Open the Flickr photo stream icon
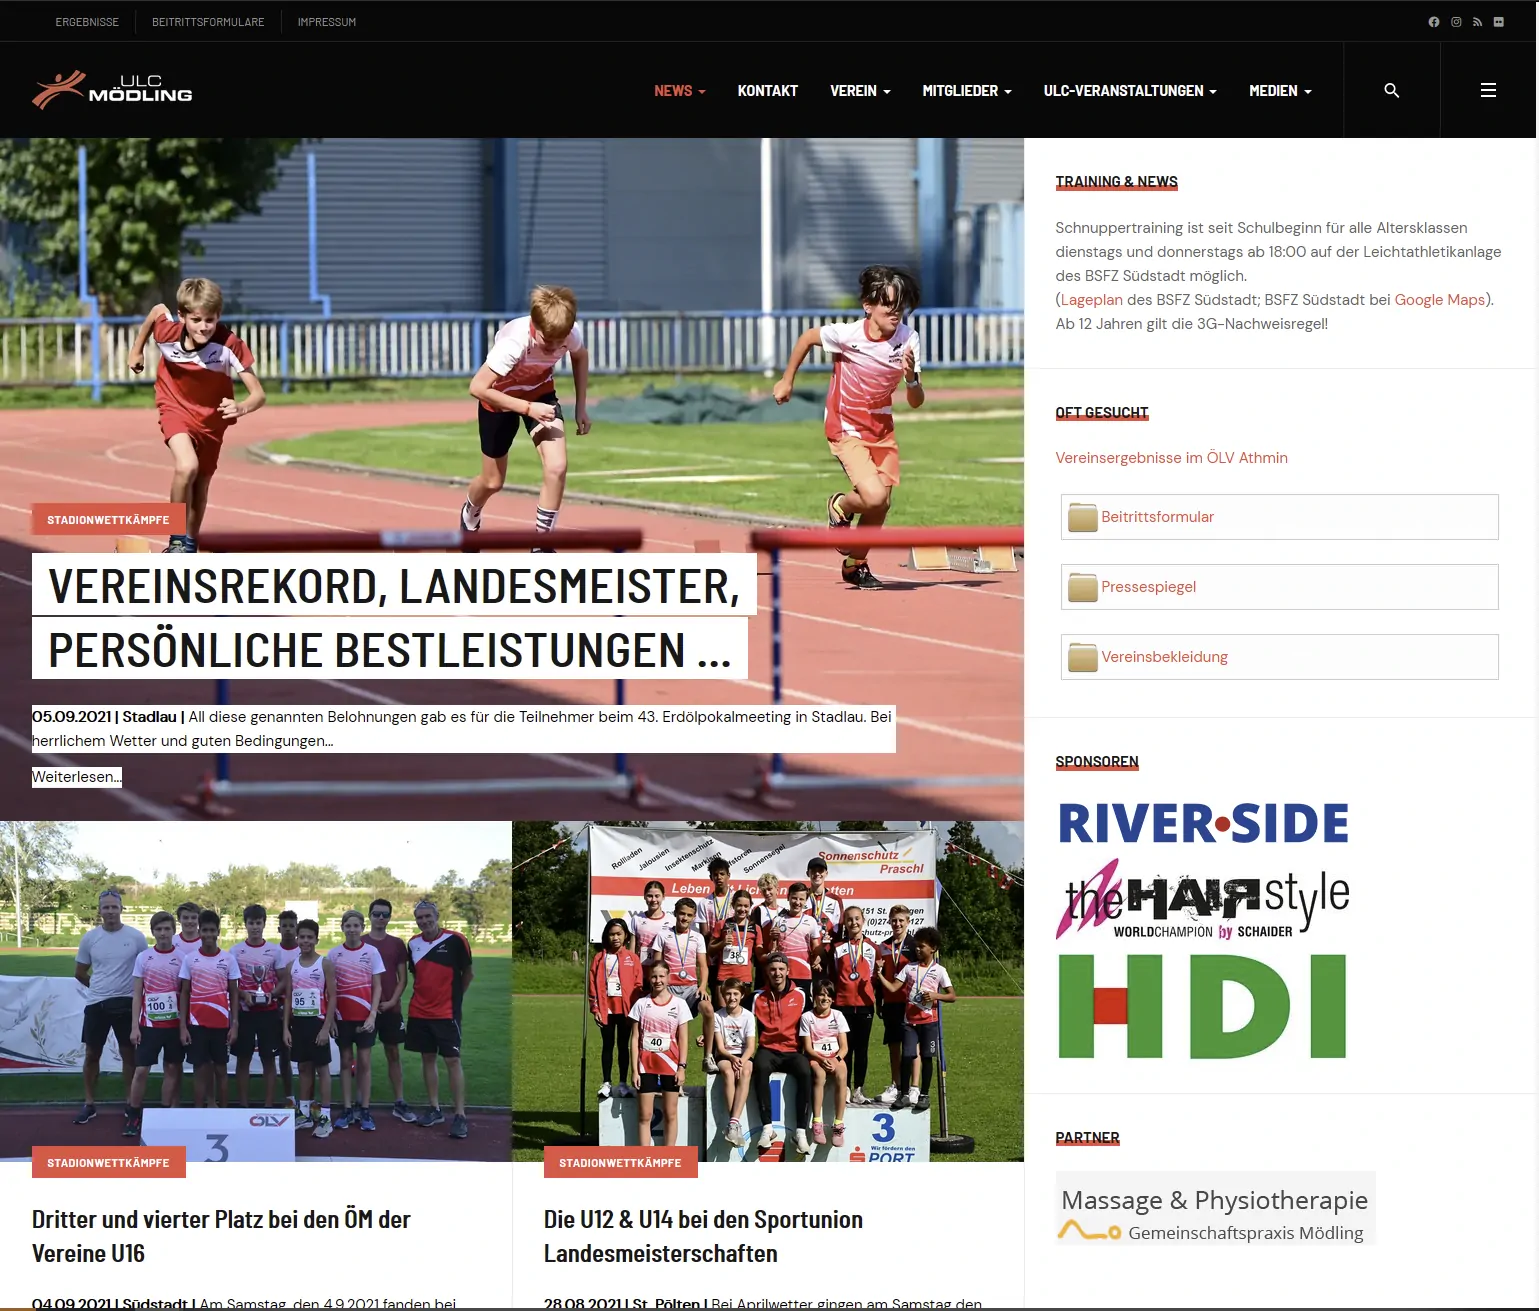This screenshot has width=1539, height=1311. [x=1499, y=22]
